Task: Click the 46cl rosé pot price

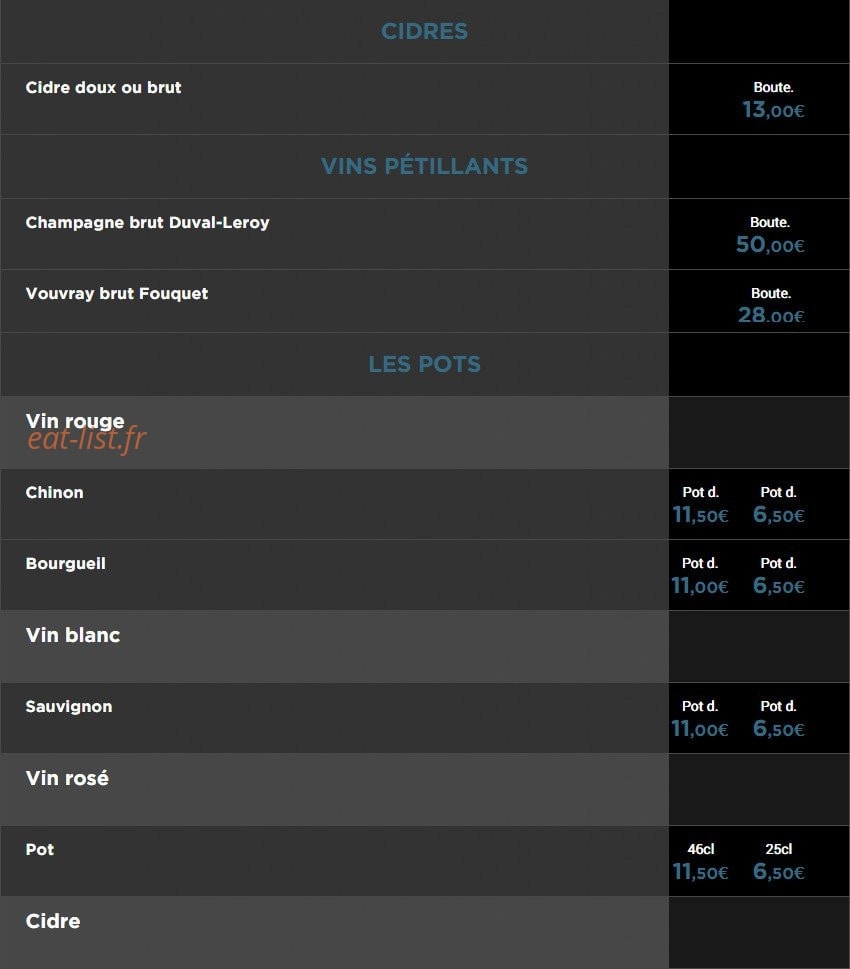Action: [700, 872]
